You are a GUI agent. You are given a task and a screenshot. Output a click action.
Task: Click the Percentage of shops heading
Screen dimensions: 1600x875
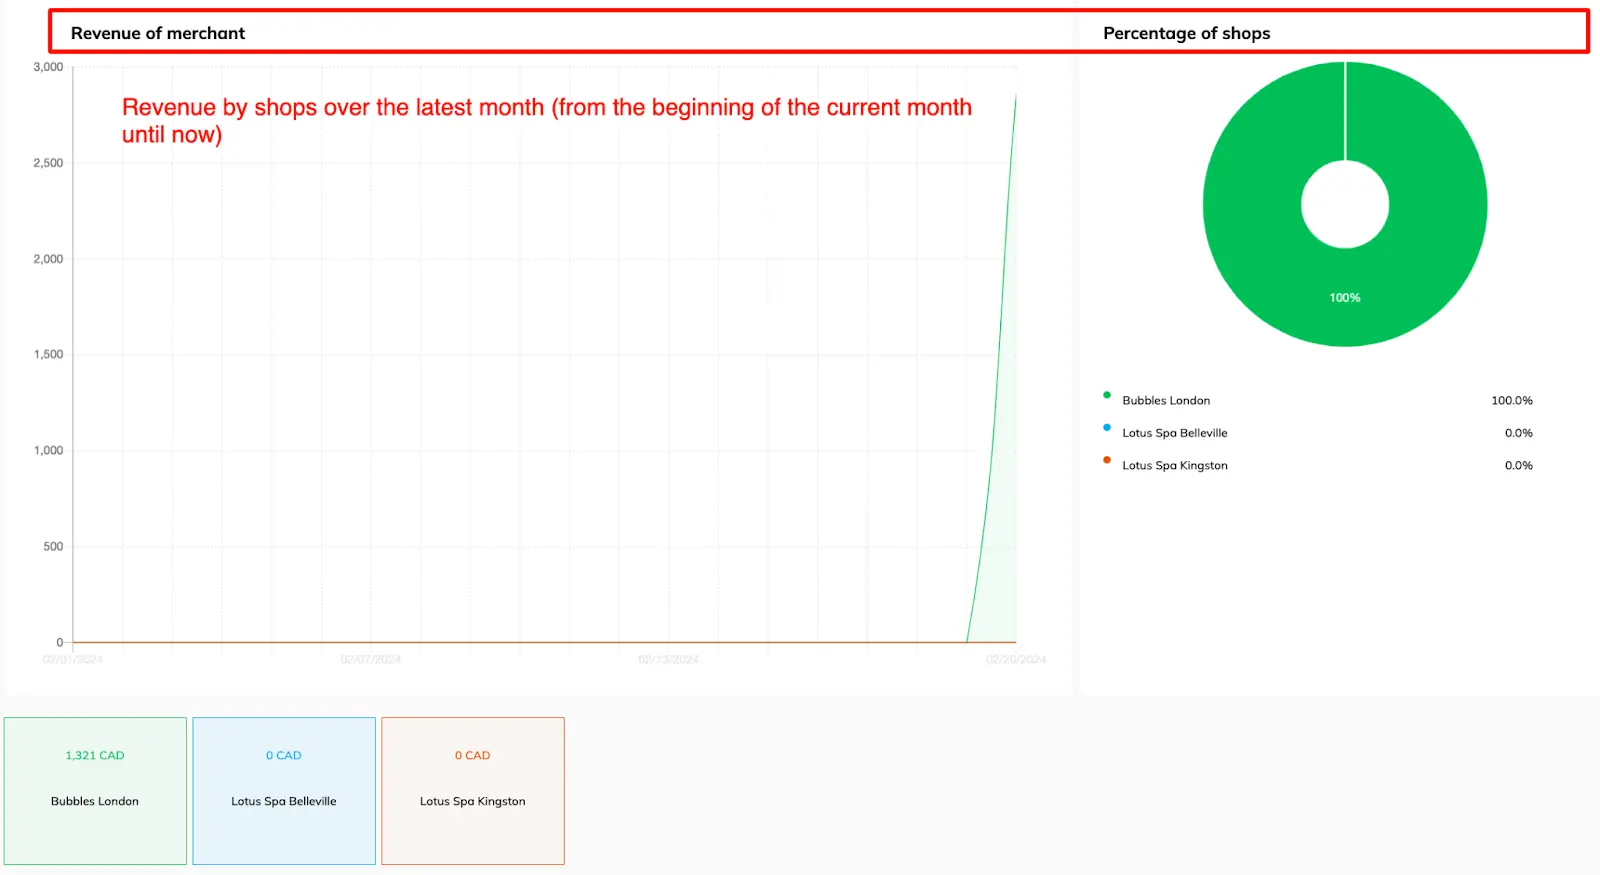click(1187, 33)
